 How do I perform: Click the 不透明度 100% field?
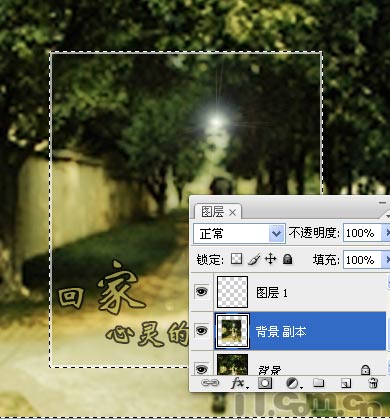pos(363,233)
